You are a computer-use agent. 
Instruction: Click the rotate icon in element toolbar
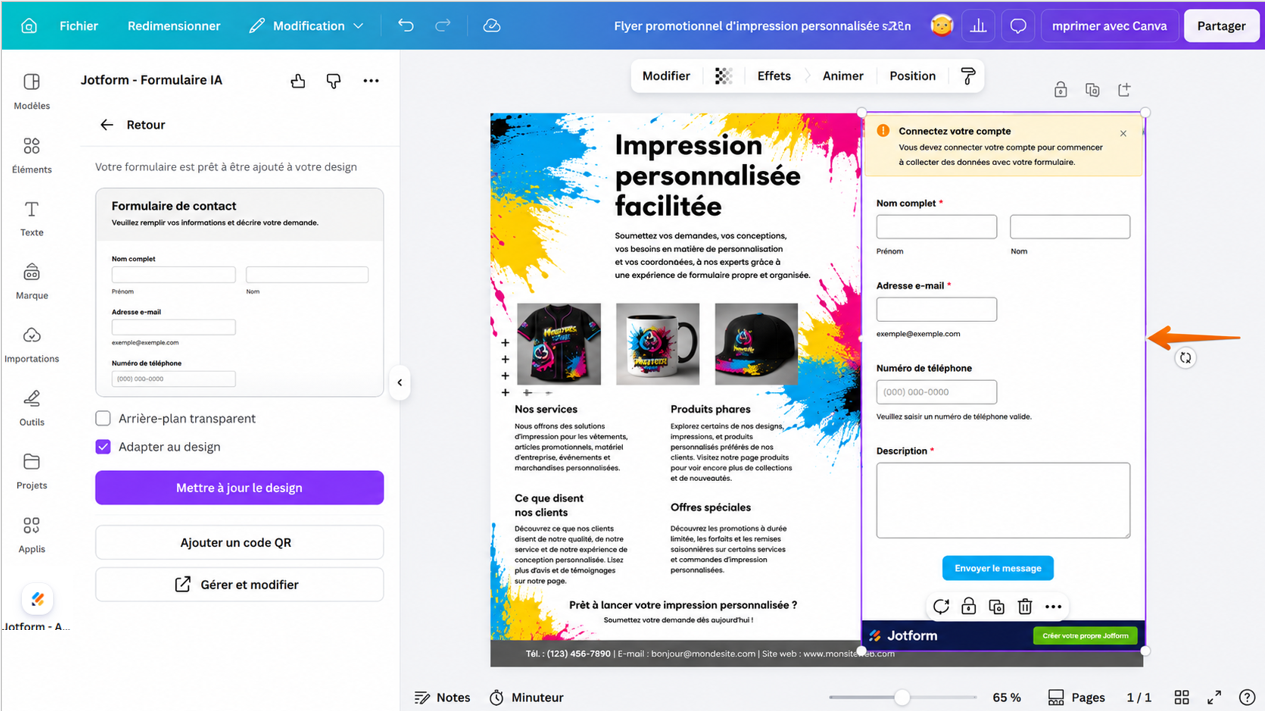click(941, 607)
